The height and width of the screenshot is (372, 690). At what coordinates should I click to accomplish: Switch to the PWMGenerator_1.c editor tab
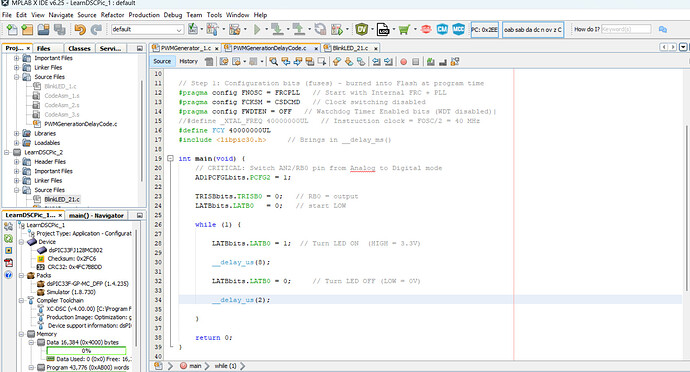pyautogui.click(x=185, y=48)
